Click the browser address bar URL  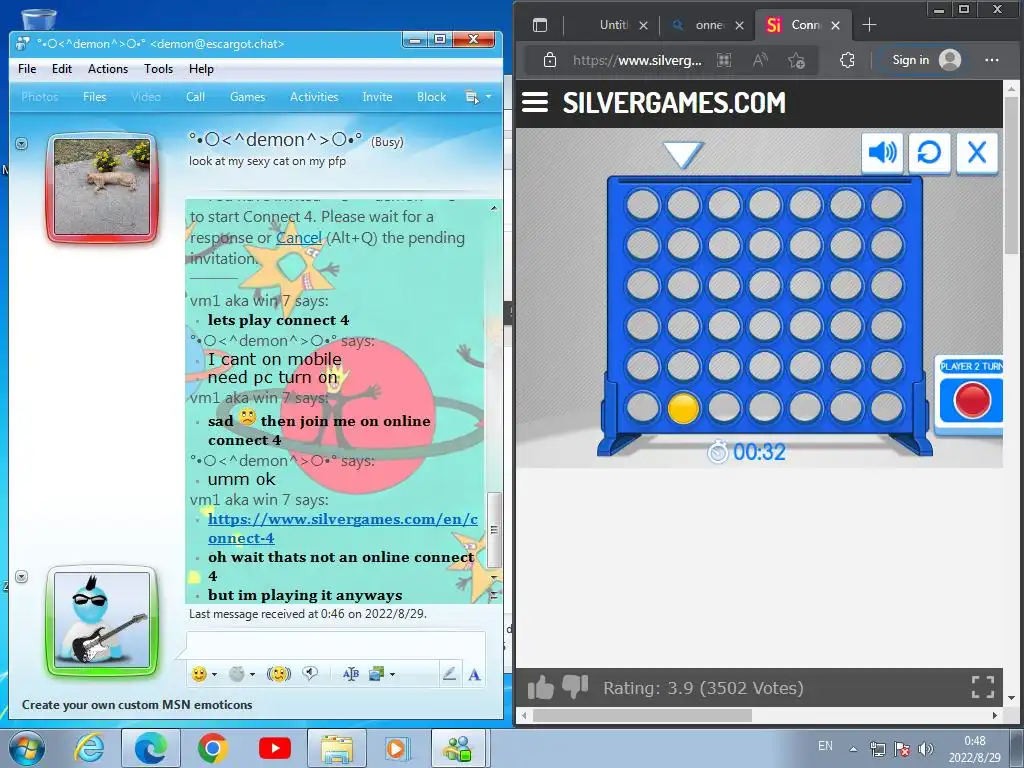[637, 61]
